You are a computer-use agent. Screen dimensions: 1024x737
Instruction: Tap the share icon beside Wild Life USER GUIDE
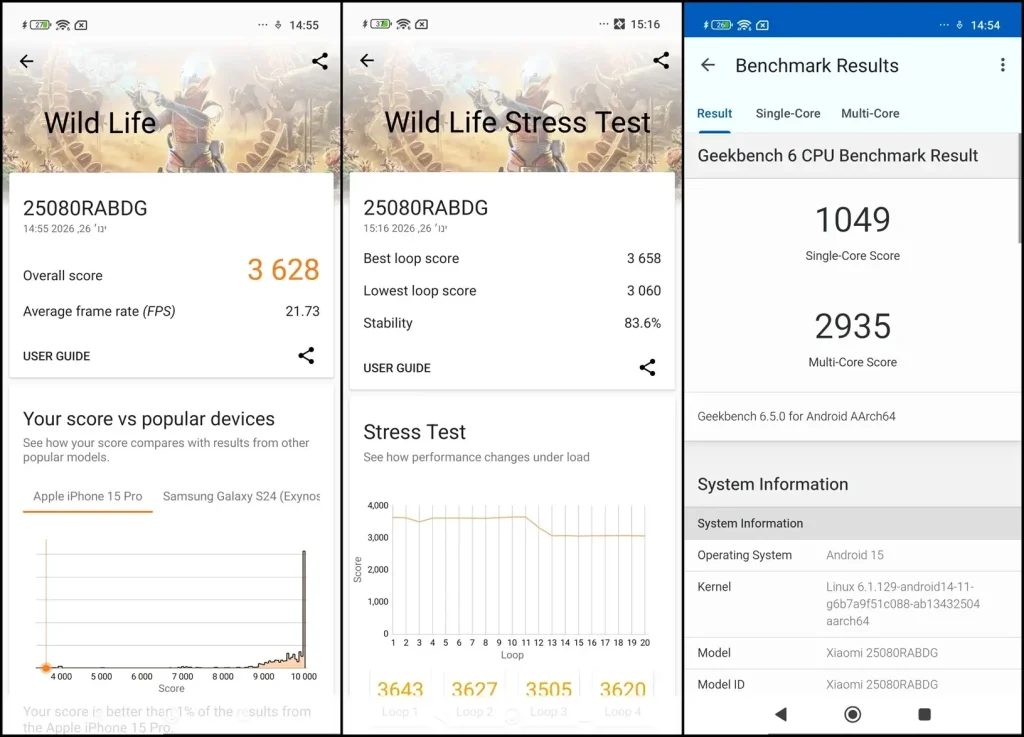tap(306, 355)
